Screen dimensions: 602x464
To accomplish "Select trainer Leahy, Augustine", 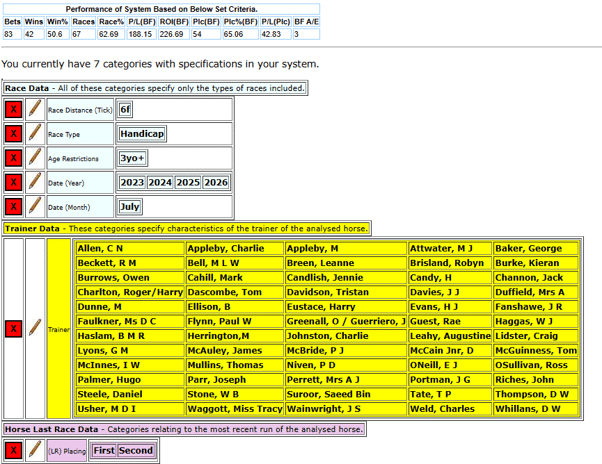I will tap(450, 336).
